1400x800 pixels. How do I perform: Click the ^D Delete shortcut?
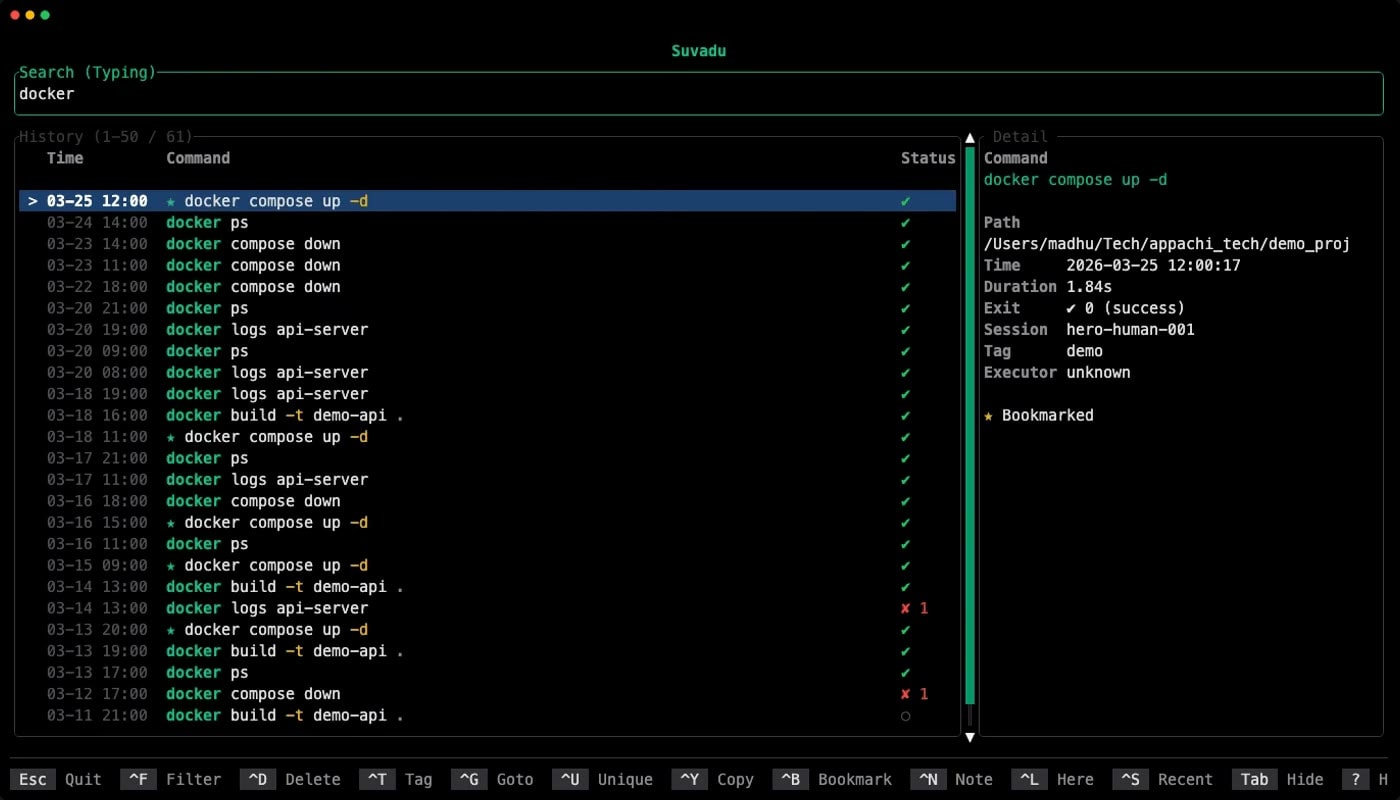coord(290,780)
